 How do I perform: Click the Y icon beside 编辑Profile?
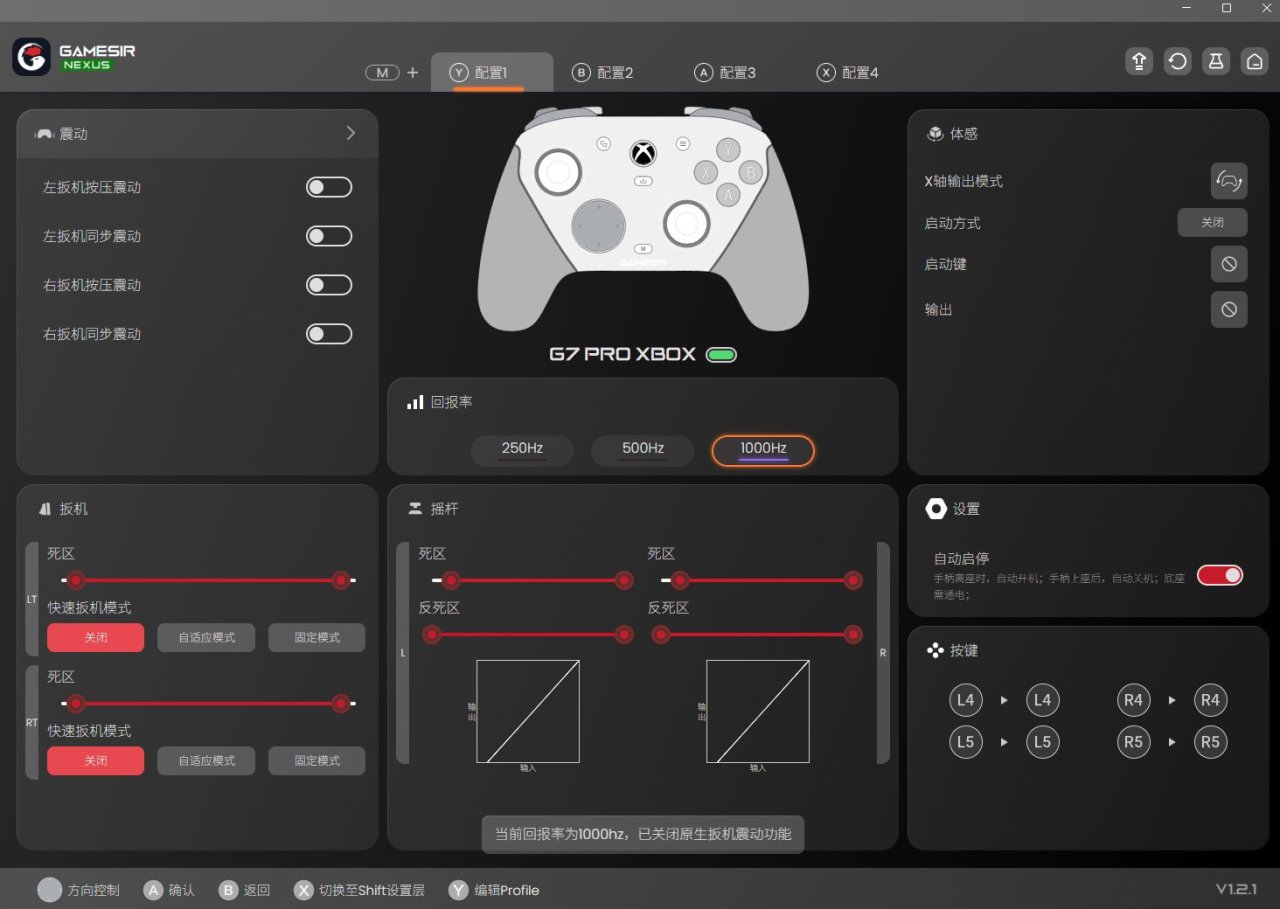pos(458,890)
